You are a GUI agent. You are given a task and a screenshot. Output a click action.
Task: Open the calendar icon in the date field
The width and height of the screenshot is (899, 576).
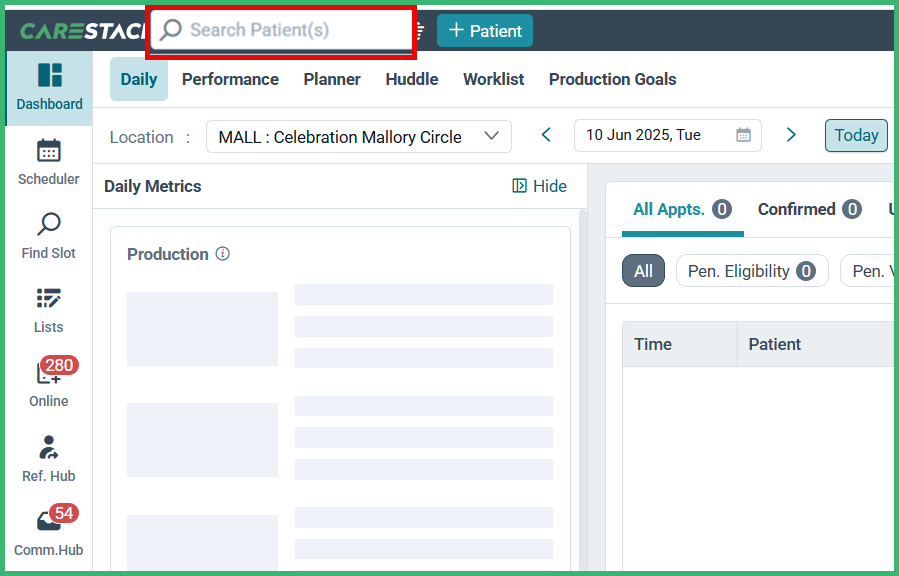pos(742,135)
